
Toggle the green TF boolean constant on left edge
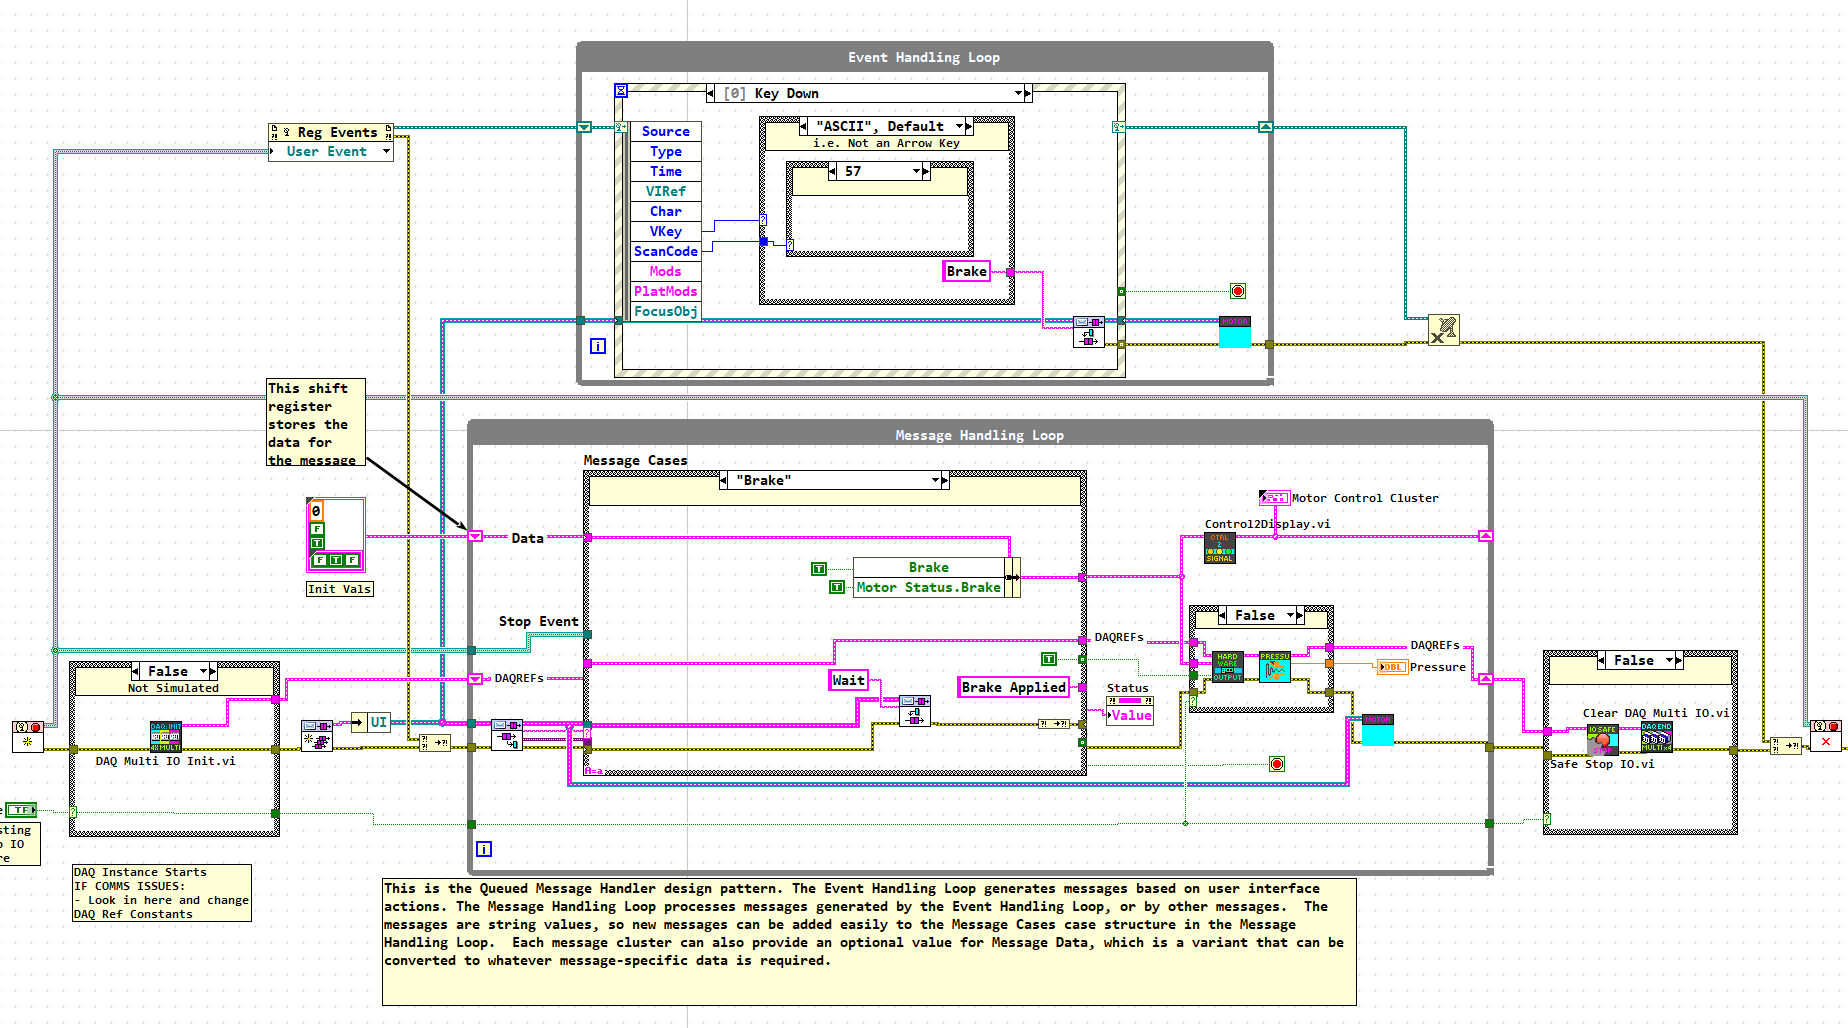20,809
